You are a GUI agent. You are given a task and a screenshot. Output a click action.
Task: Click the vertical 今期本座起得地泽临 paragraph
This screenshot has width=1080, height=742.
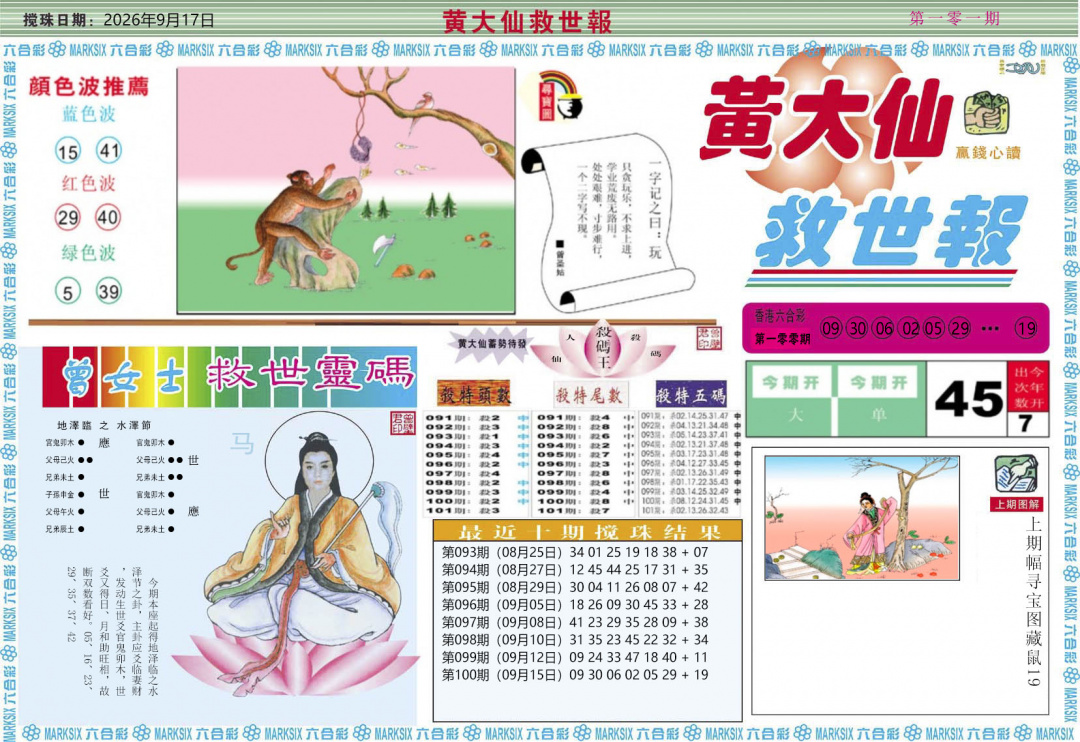click(112, 630)
